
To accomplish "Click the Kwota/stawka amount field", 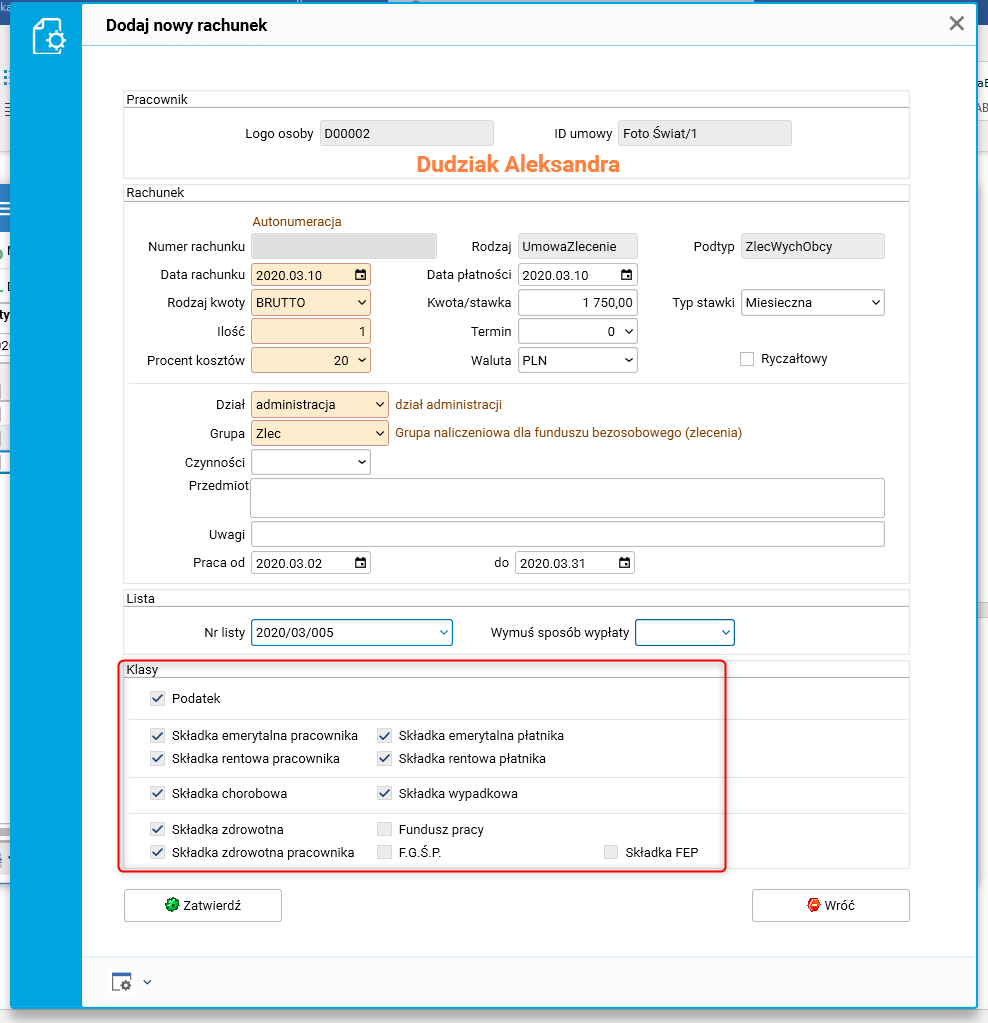I will tap(578, 303).
